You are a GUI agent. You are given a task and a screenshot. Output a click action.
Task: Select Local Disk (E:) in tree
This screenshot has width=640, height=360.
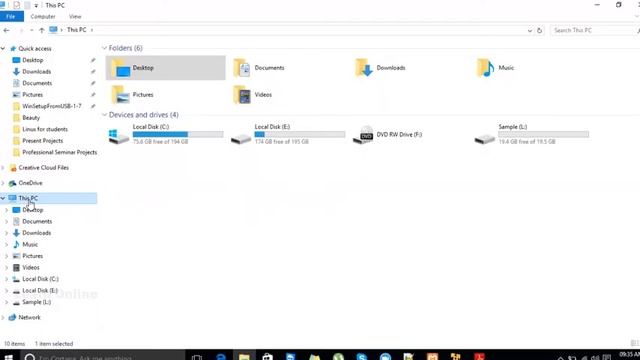40,290
